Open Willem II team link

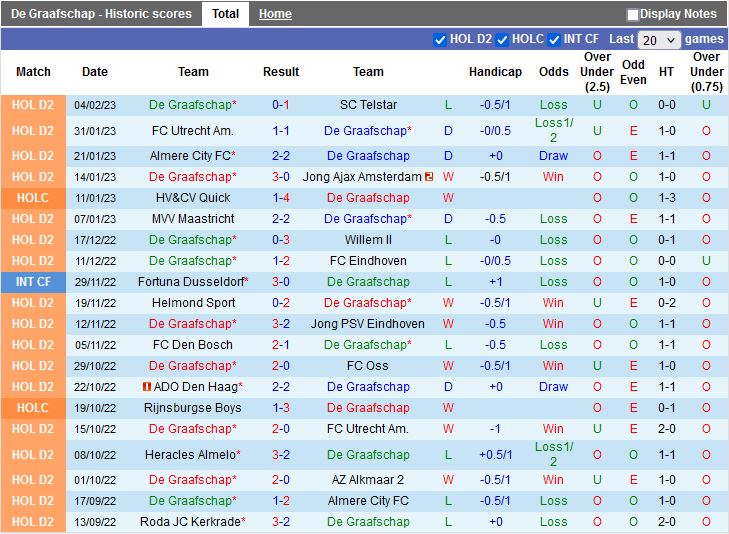[x=368, y=239]
